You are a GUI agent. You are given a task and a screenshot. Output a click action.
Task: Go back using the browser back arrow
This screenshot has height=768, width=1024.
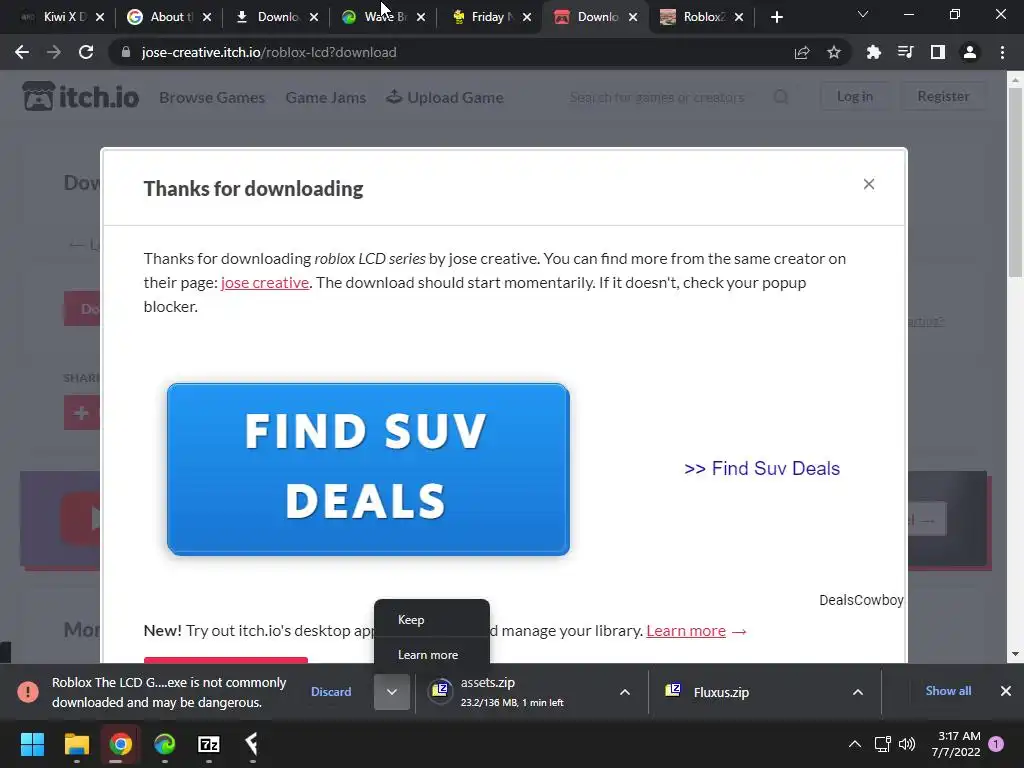click(22, 52)
